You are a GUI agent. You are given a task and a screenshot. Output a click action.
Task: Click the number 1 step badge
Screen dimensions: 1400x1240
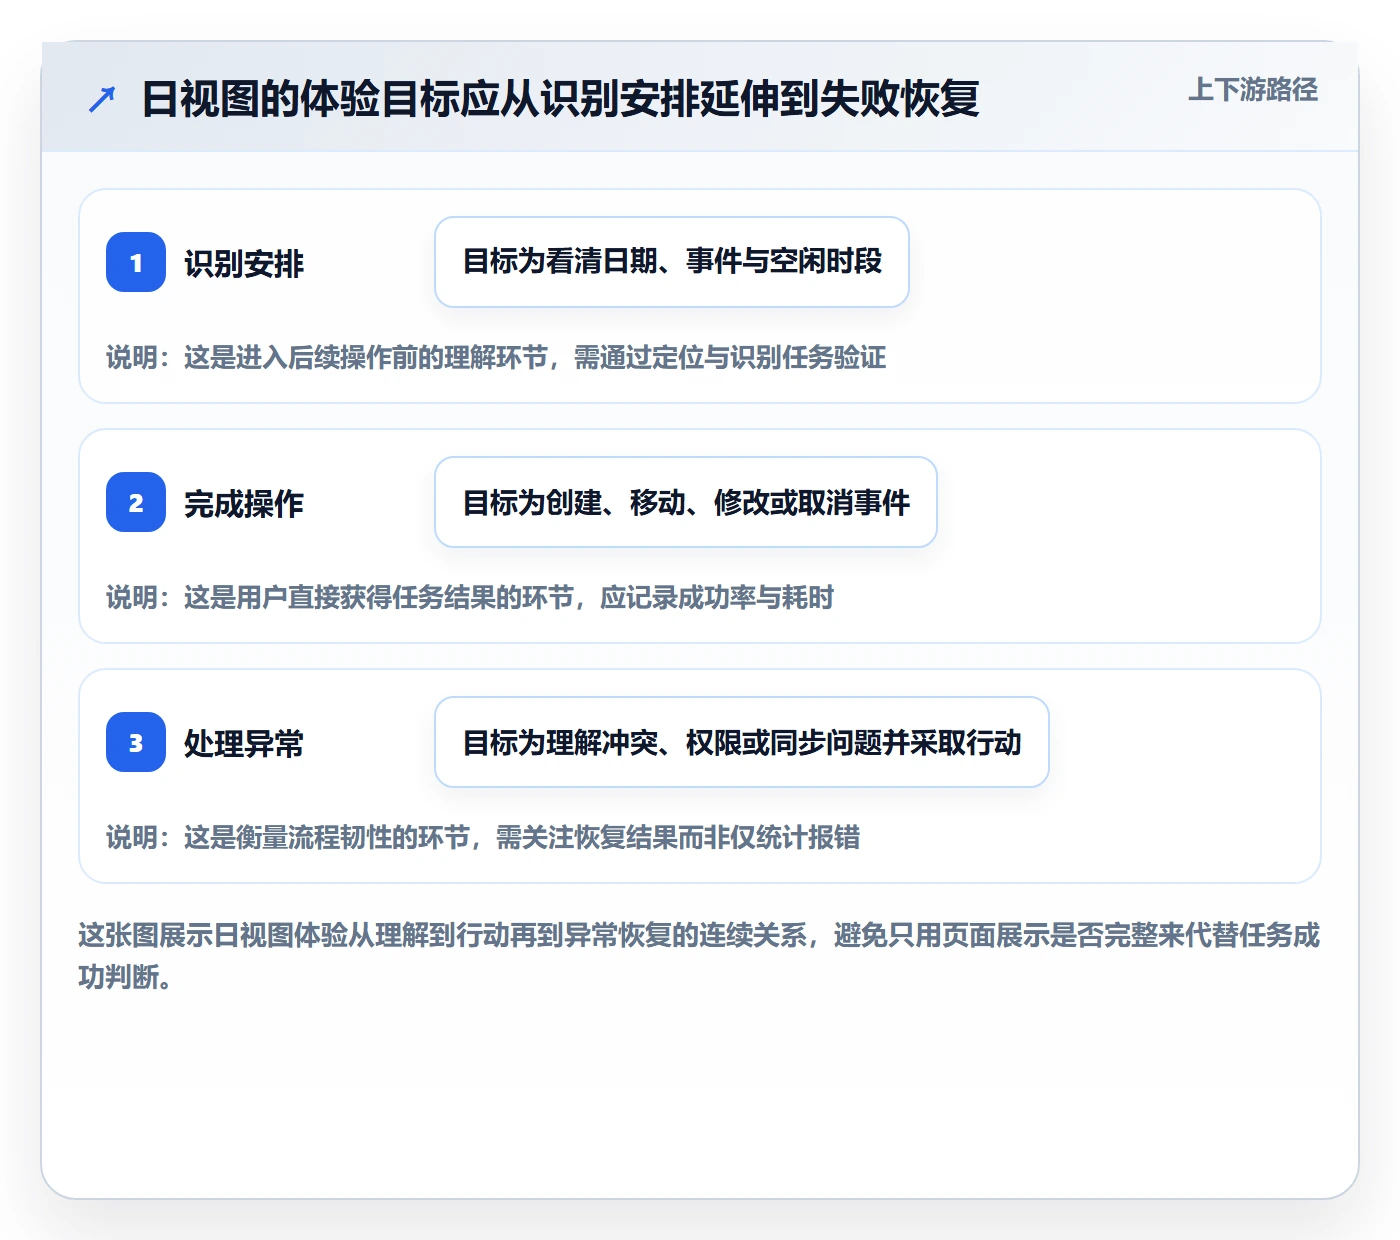[136, 262]
